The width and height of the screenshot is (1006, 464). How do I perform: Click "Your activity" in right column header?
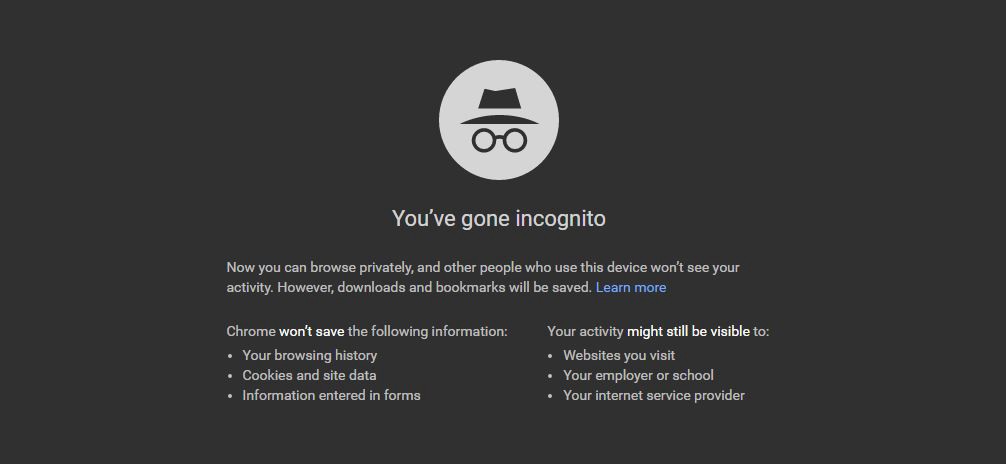[x=585, y=331]
